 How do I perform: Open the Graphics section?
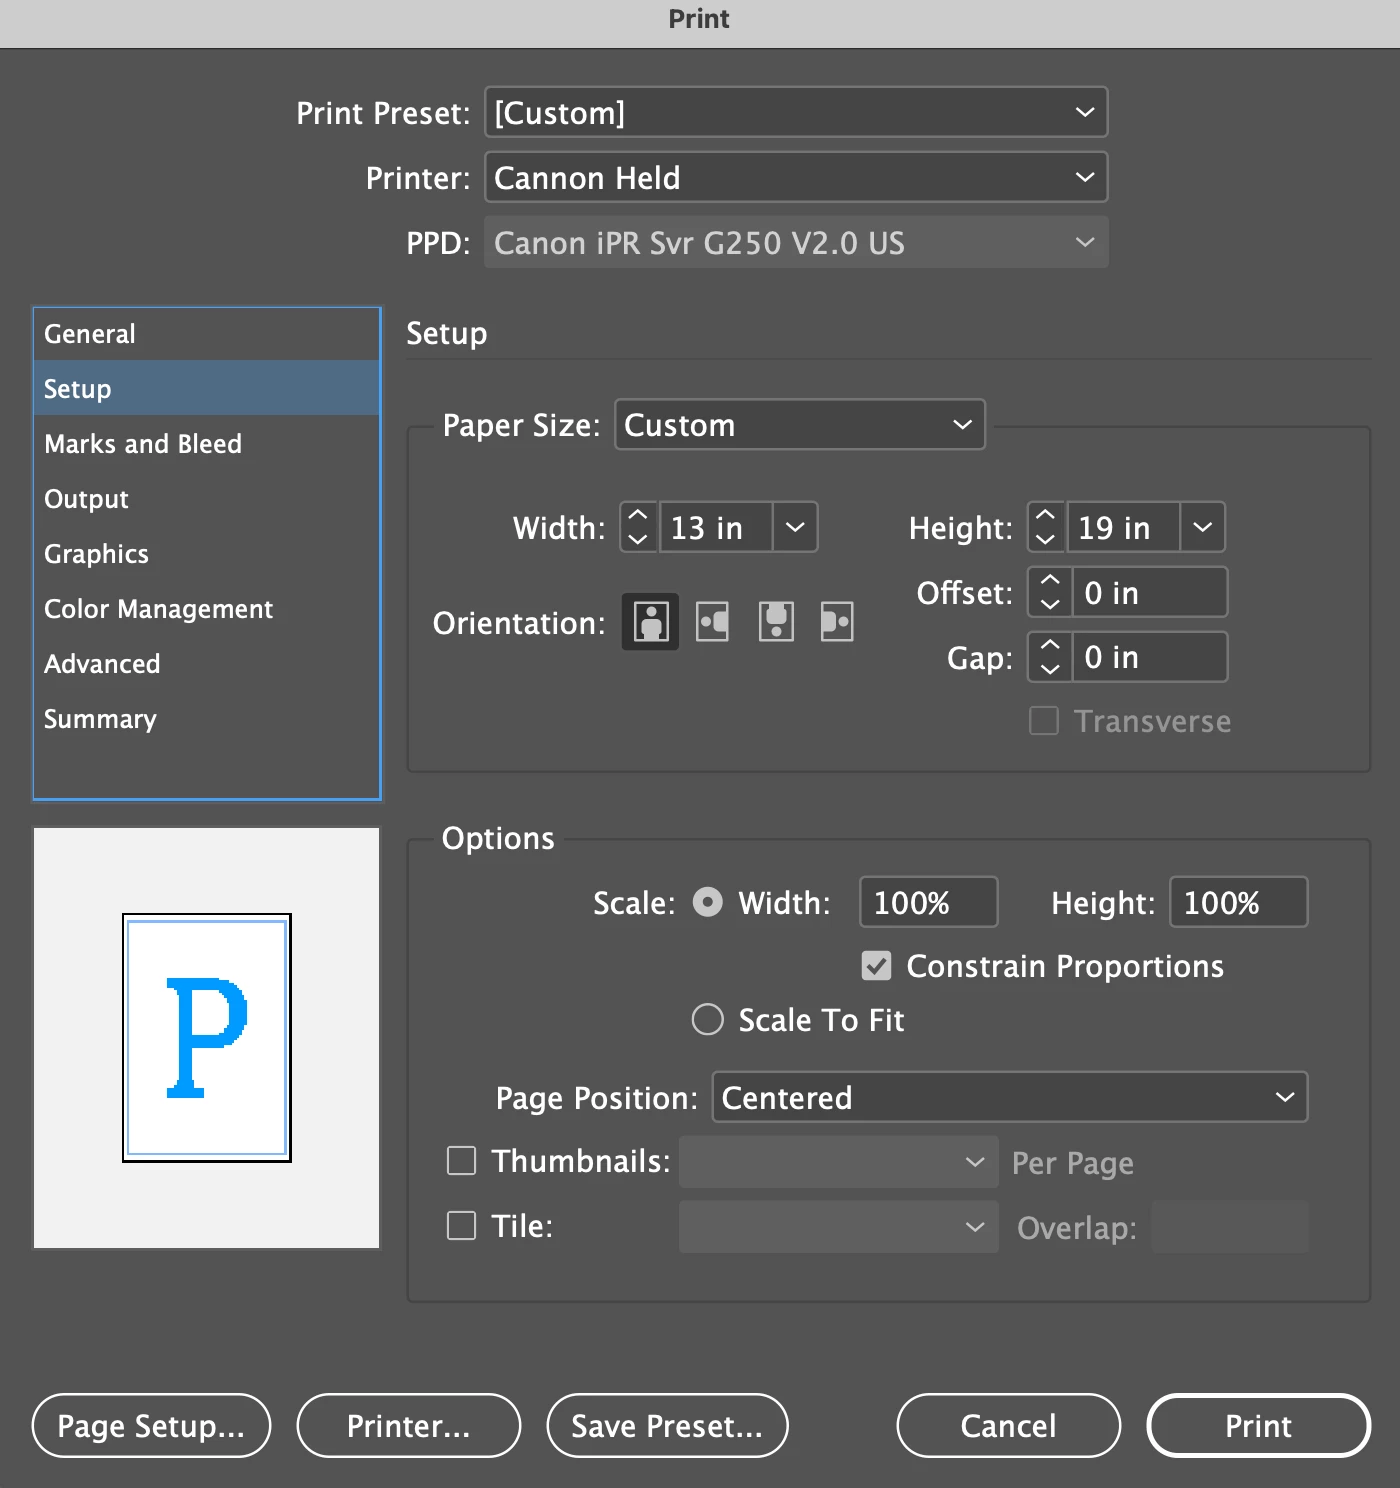[207, 553]
